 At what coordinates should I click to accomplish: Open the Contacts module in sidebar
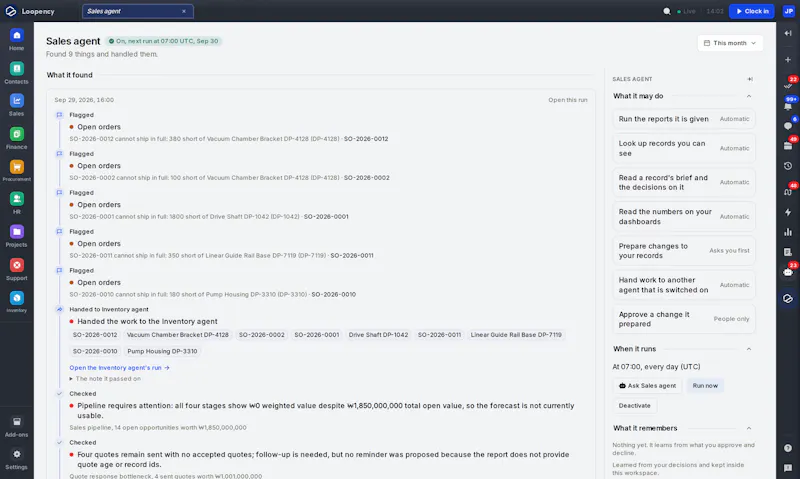16,73
